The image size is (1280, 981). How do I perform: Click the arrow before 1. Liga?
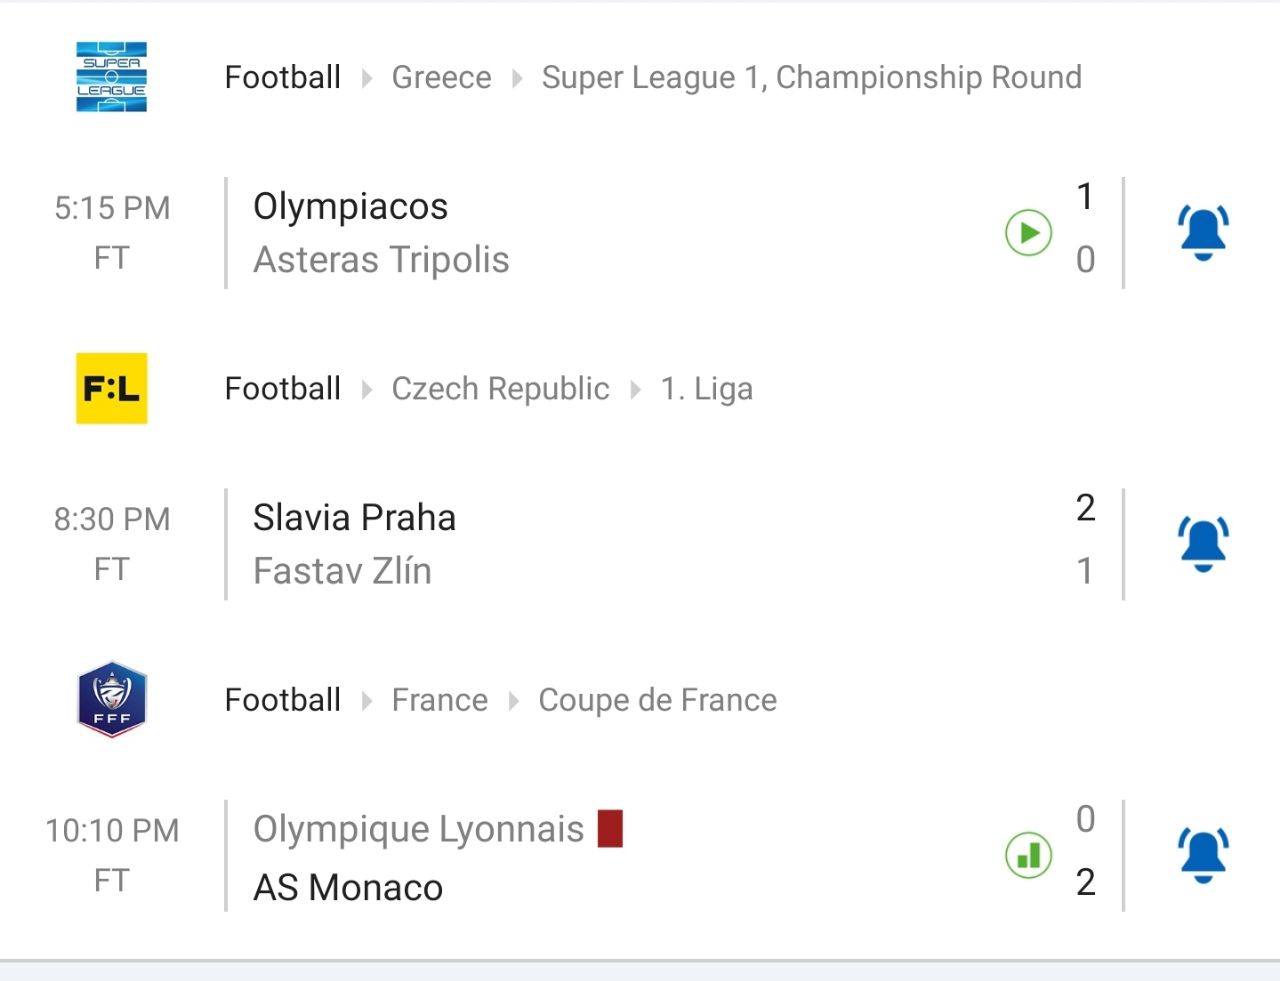(x=636, y=389)
